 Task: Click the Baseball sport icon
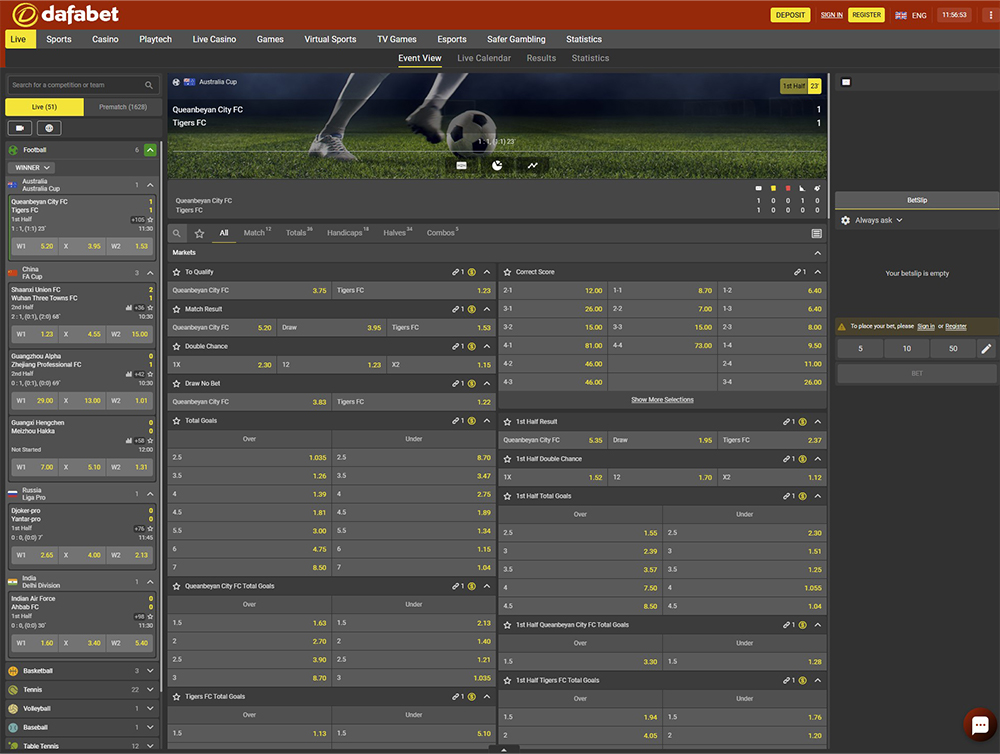[13, 727]
